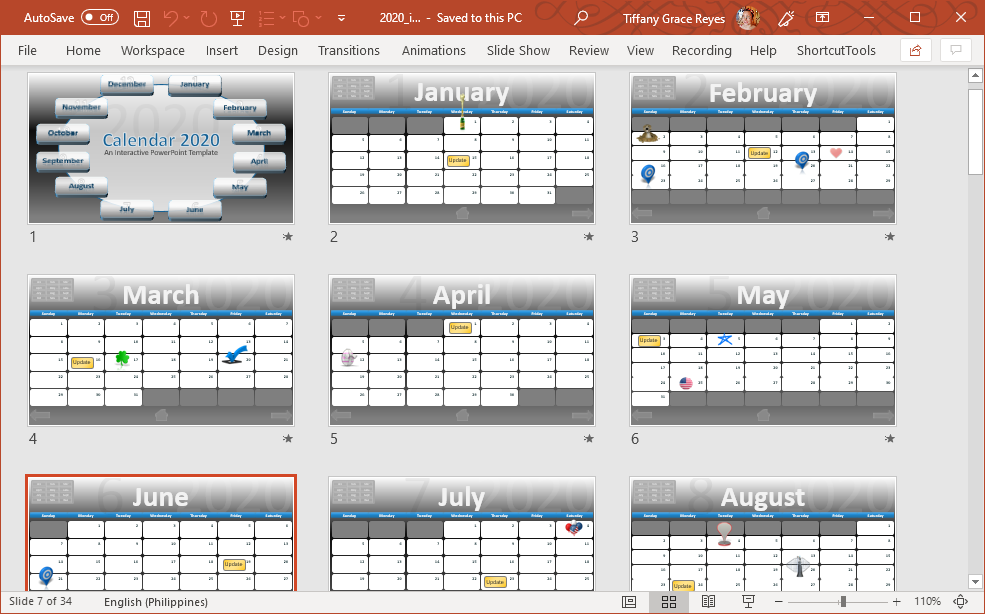
Task: Click the Share icon button
Action: pyautogui.click(x=915, y=50)
